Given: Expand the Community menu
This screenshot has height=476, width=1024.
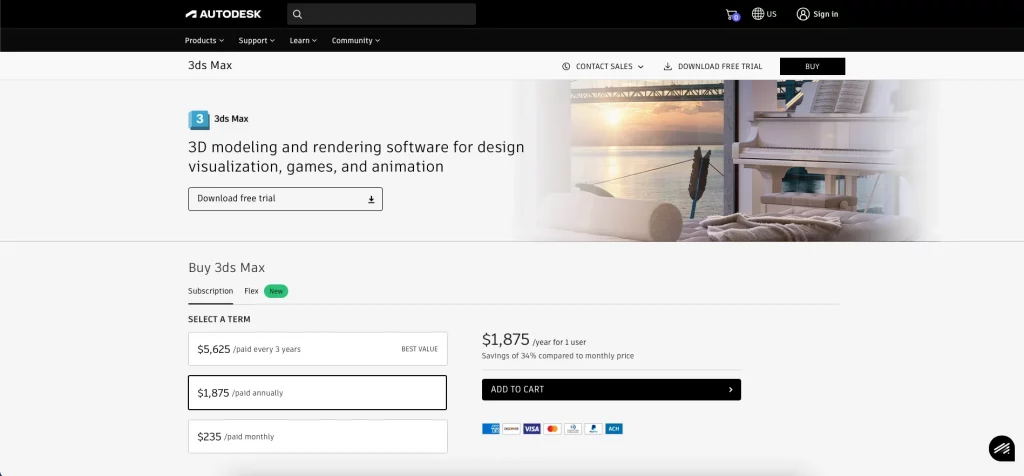Looking at the screenshot, I should click(355, 40).
